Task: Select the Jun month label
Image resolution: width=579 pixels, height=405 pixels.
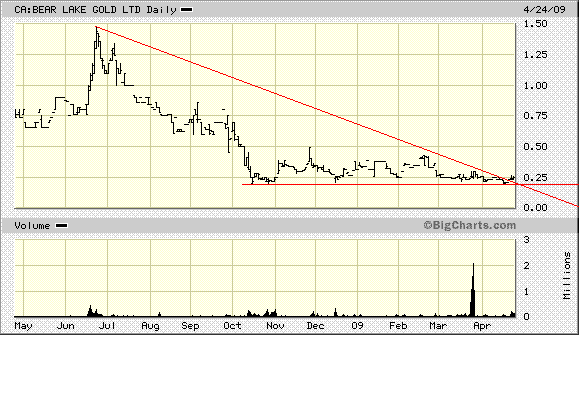Action: click(66, 326)
